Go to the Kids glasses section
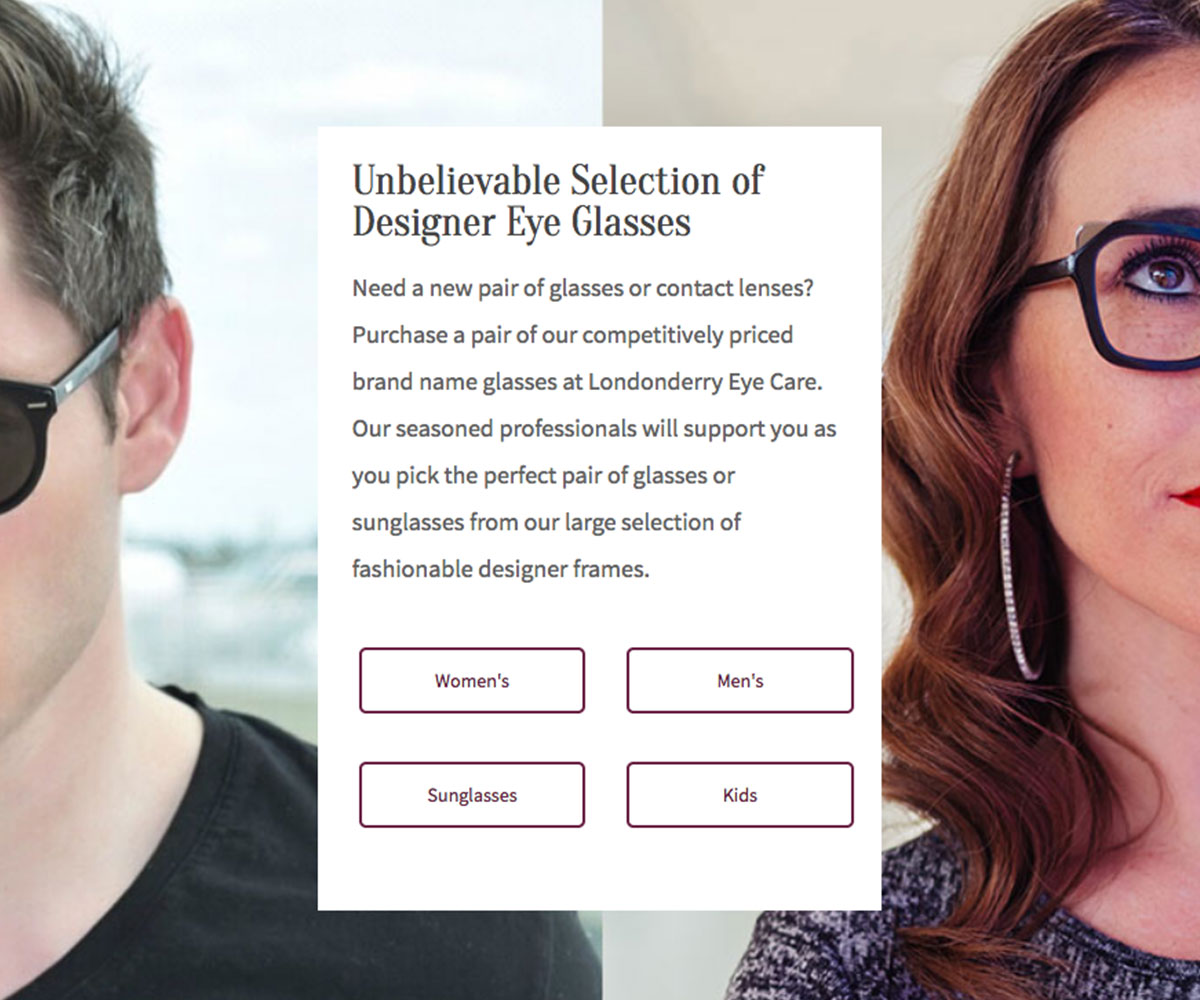Viewport: 1200px width, 1000px height. (x=740, y=796)
